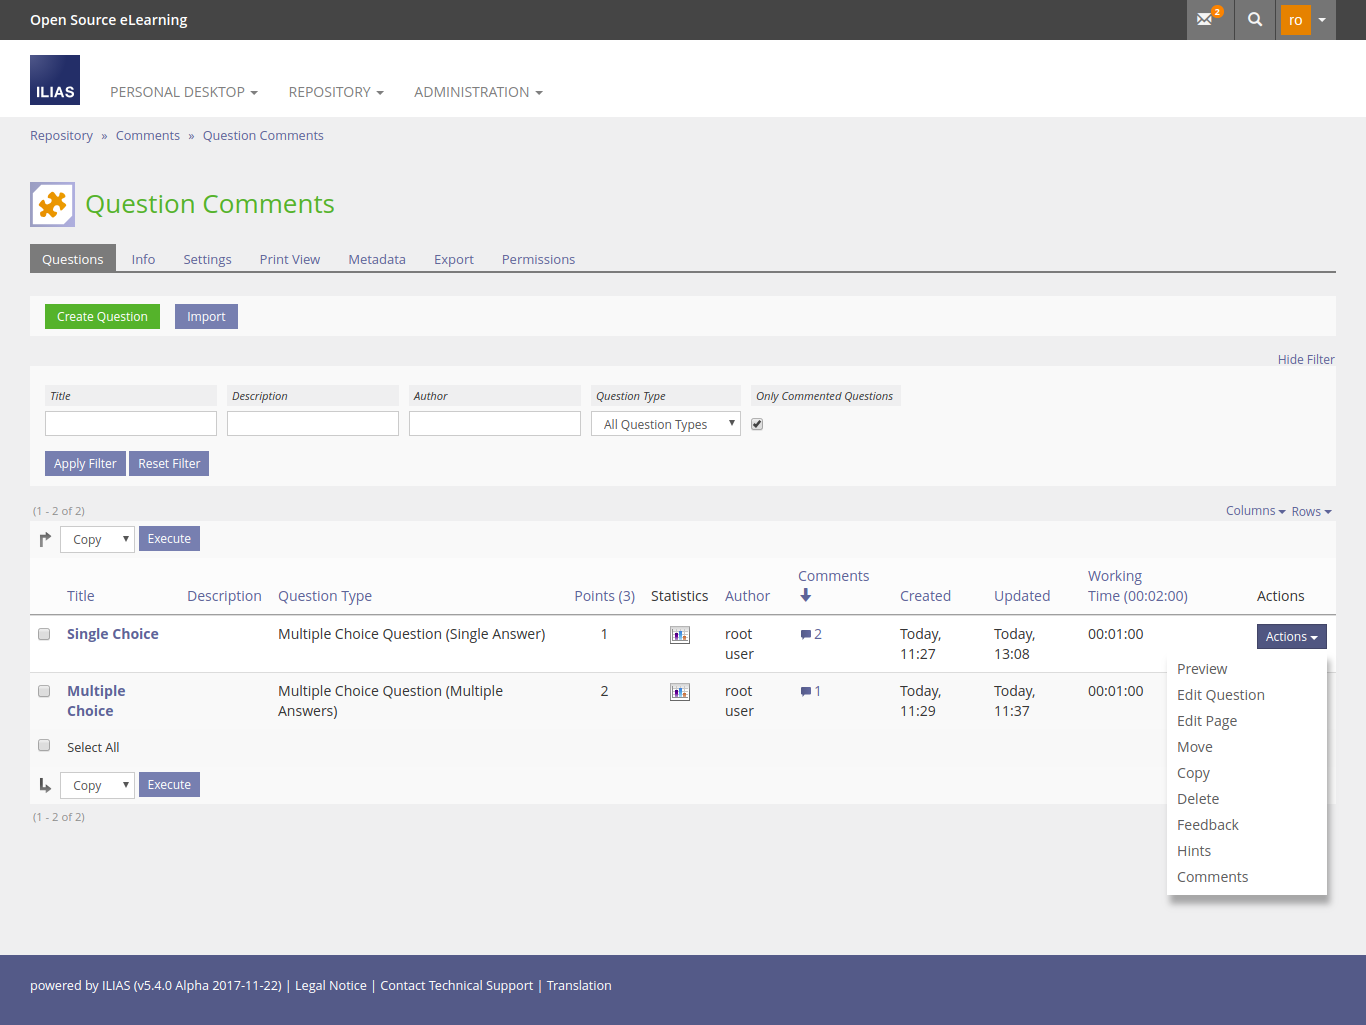Check the Single Choice row checkbox

tap(44, 634)
